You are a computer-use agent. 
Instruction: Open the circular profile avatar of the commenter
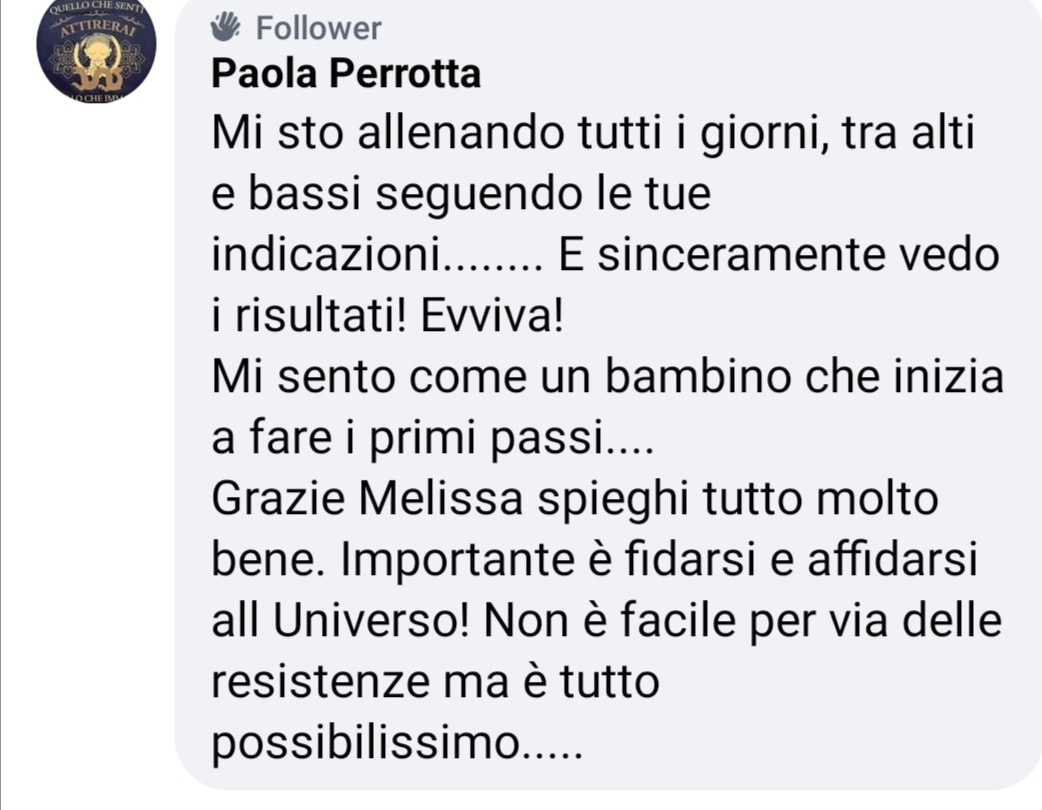(96, 45)
